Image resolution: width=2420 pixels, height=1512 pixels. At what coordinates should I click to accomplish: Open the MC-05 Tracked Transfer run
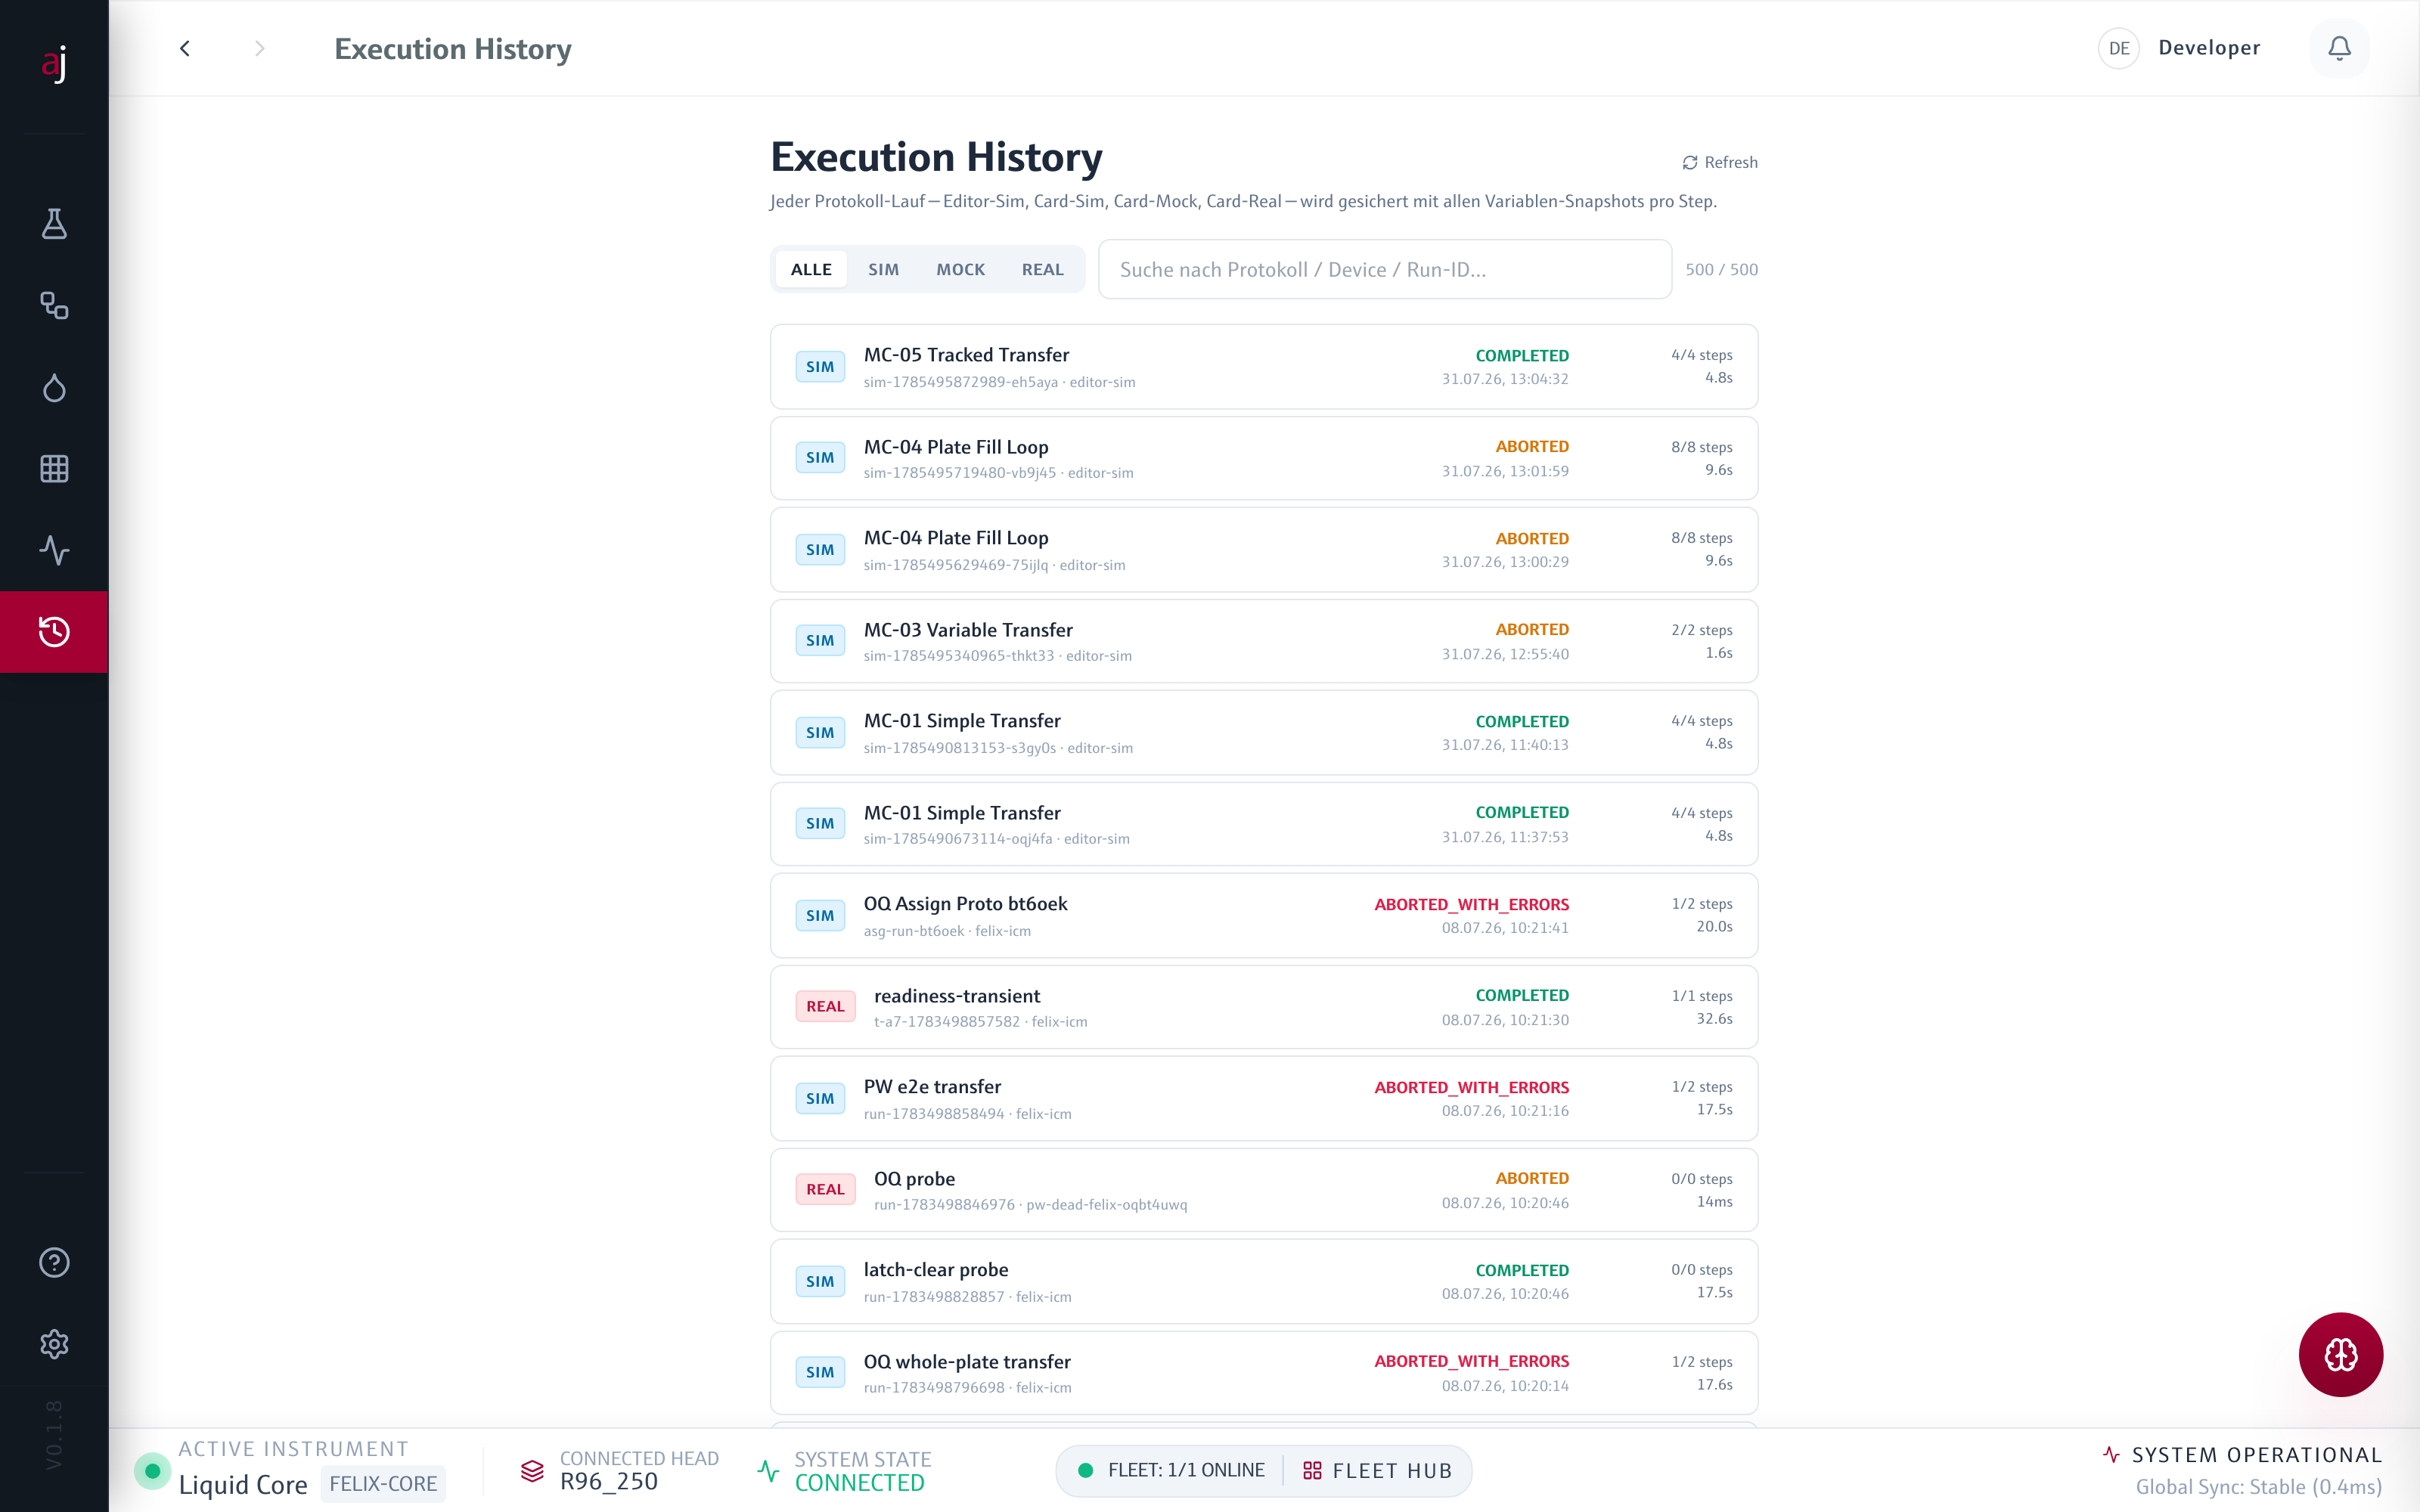1264,367
